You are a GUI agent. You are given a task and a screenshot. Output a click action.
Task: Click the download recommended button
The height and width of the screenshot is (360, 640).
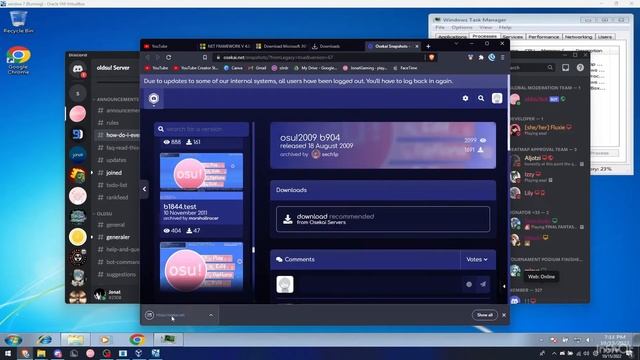[x=383, y=219]
